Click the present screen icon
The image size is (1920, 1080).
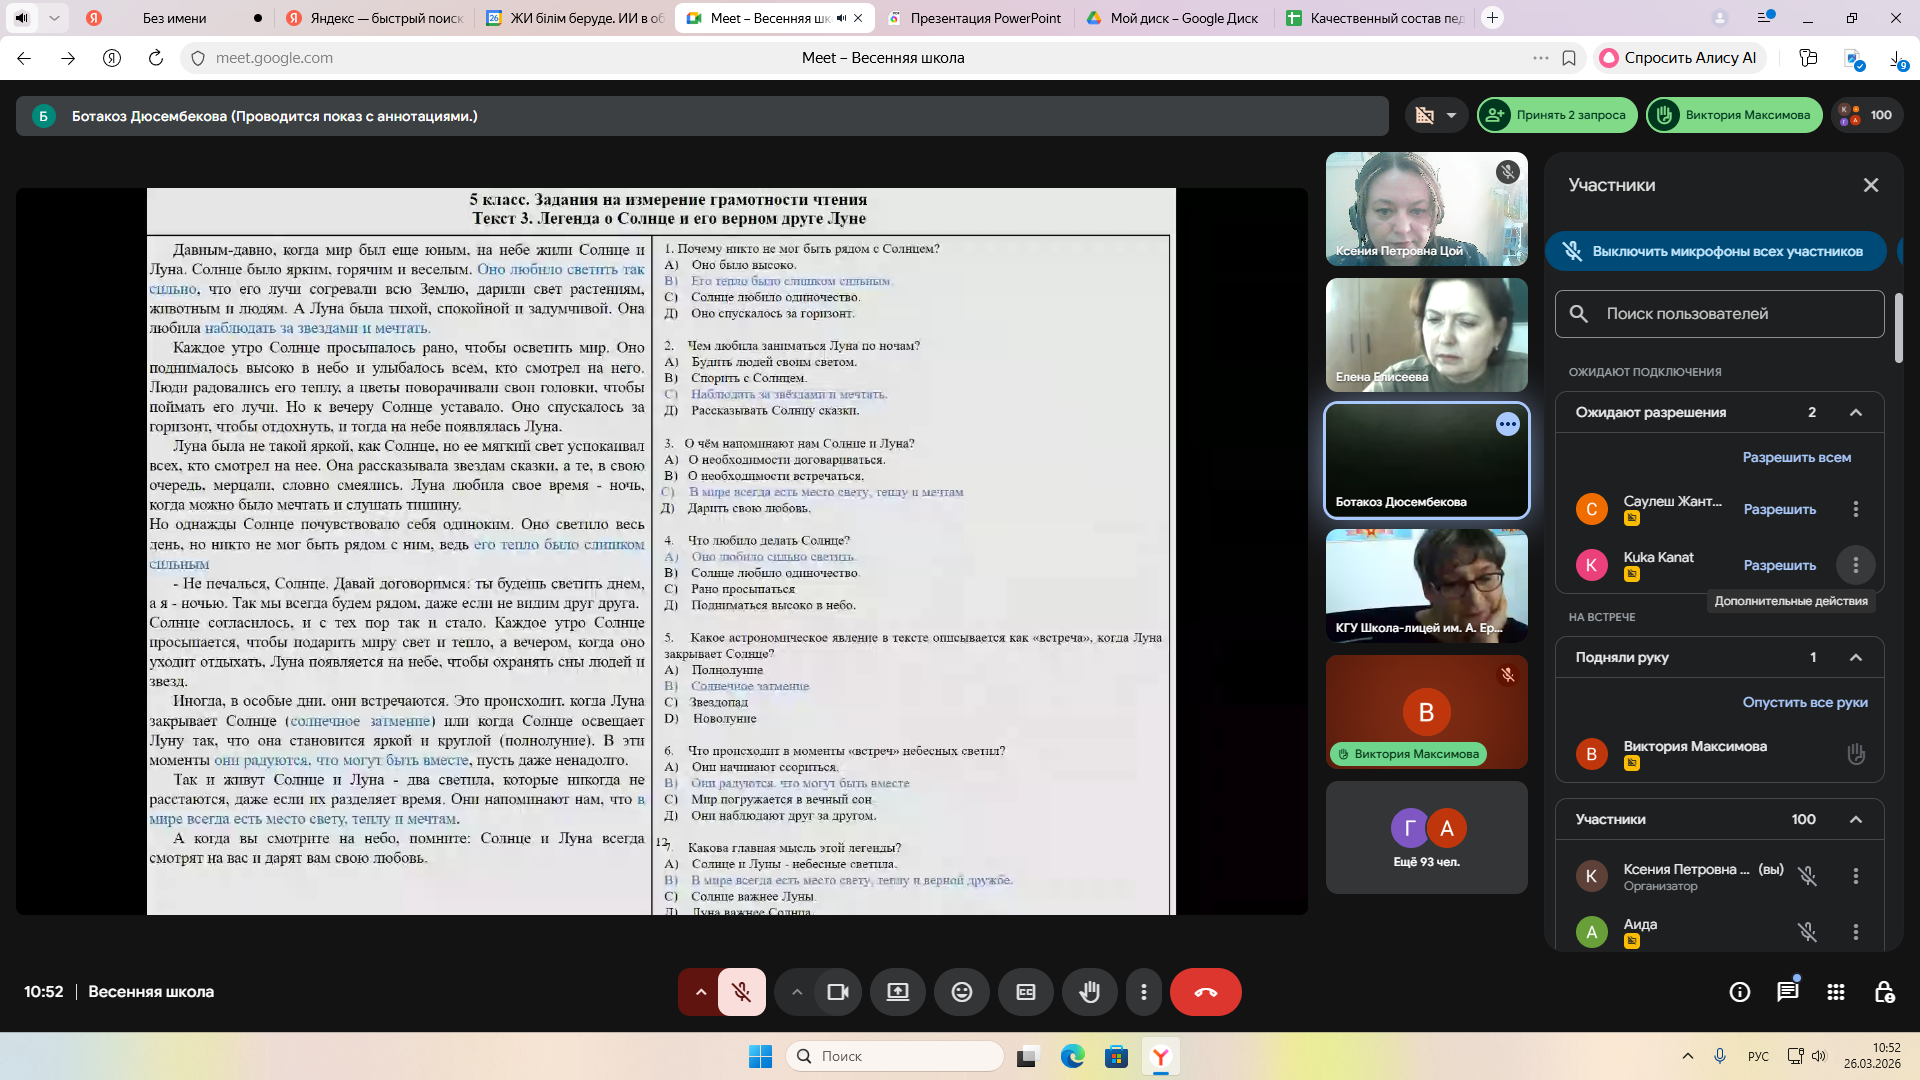pos(897,992)
